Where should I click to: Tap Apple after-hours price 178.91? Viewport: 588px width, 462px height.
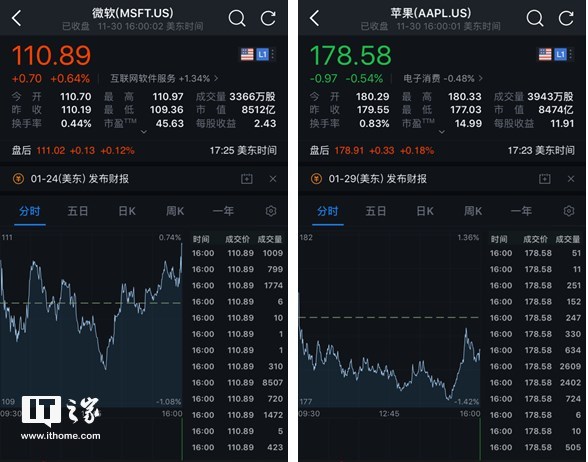349,150
